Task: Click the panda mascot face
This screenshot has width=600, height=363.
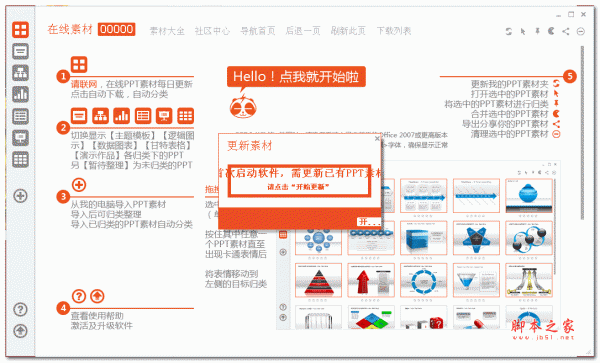Action: coord(243,106)
